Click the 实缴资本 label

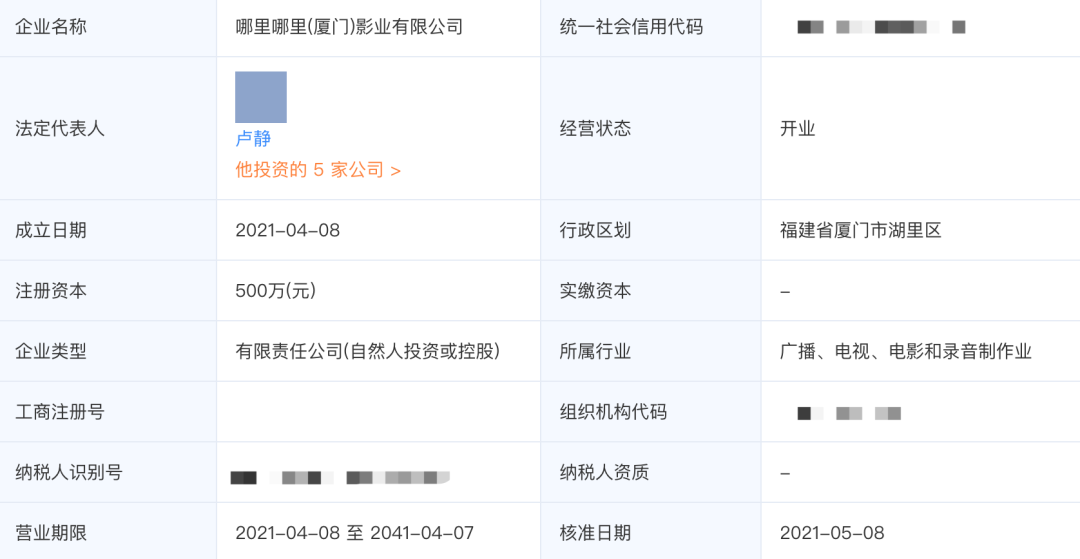click(595, 291)
